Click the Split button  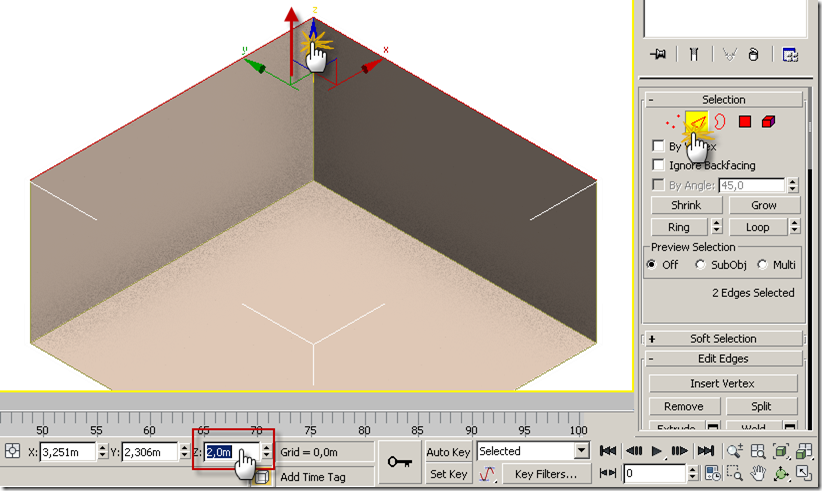coord(761,406)
